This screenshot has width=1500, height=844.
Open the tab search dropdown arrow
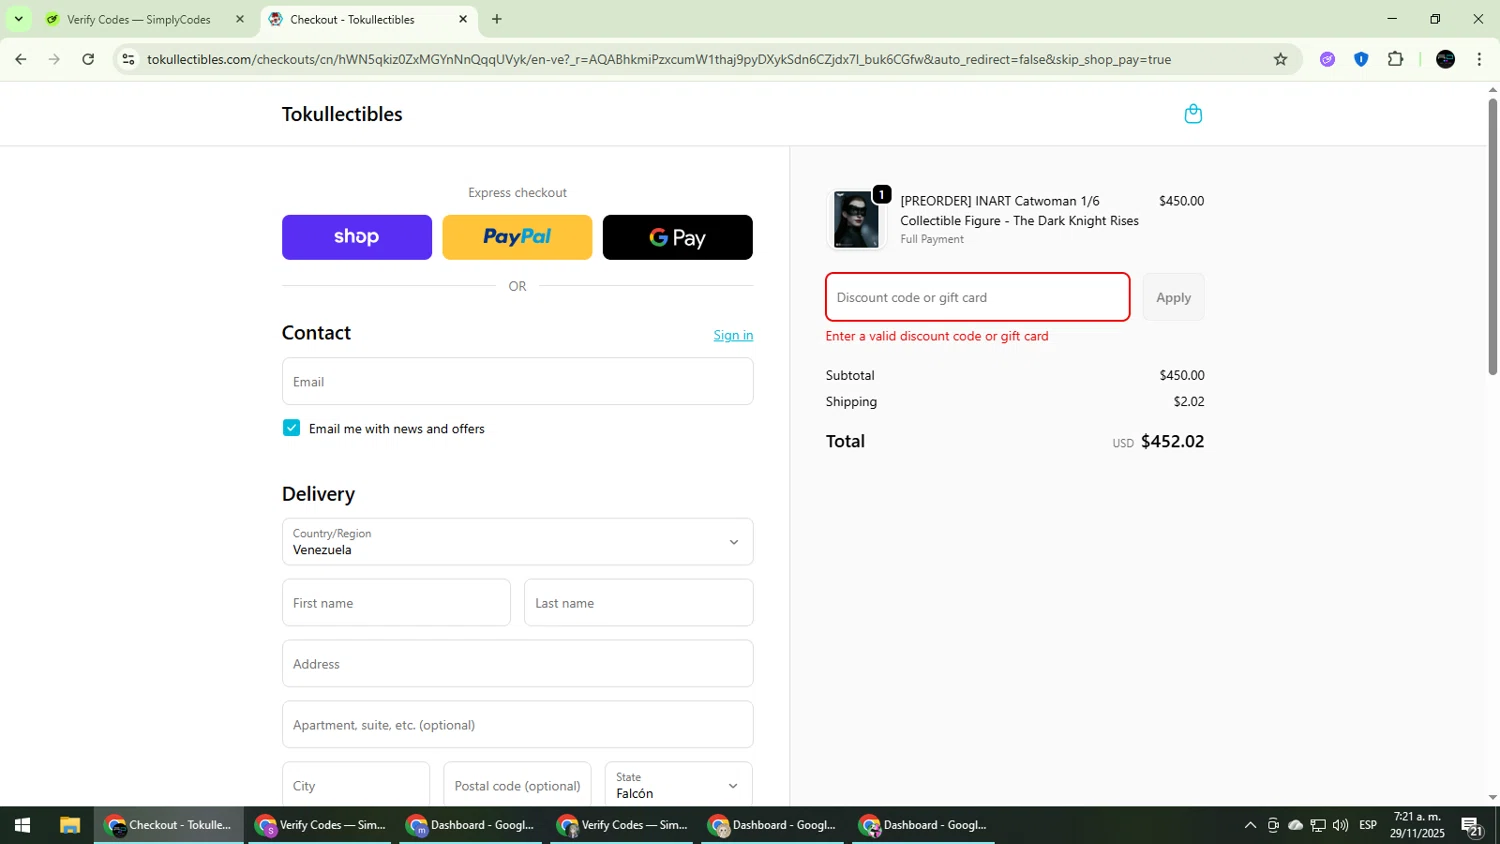(18, 19)
